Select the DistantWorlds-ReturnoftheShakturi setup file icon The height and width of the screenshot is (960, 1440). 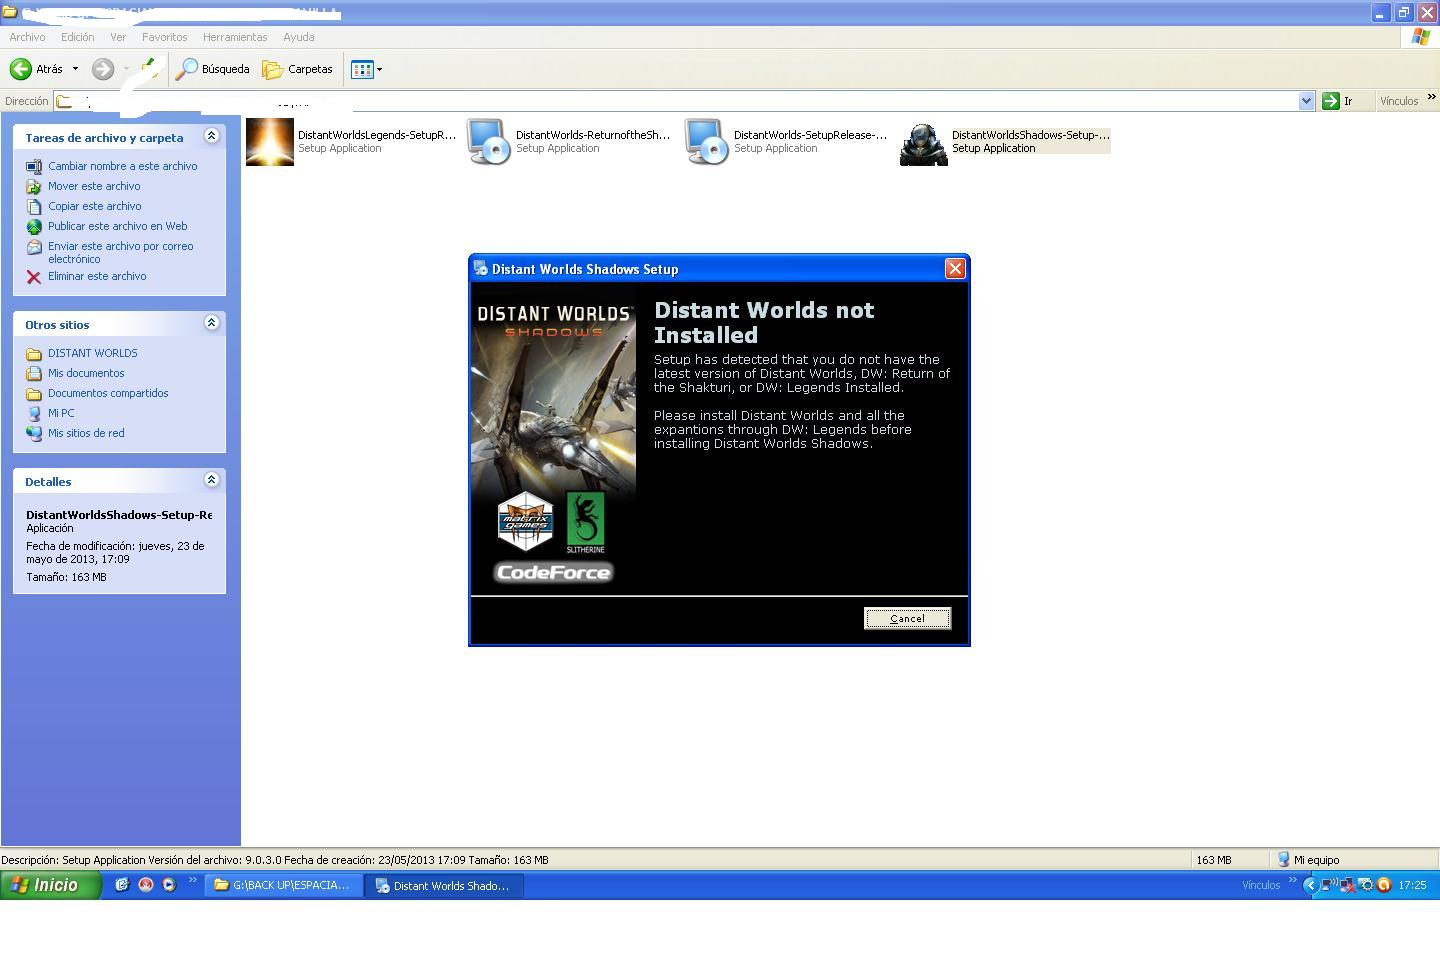(489, 142)
